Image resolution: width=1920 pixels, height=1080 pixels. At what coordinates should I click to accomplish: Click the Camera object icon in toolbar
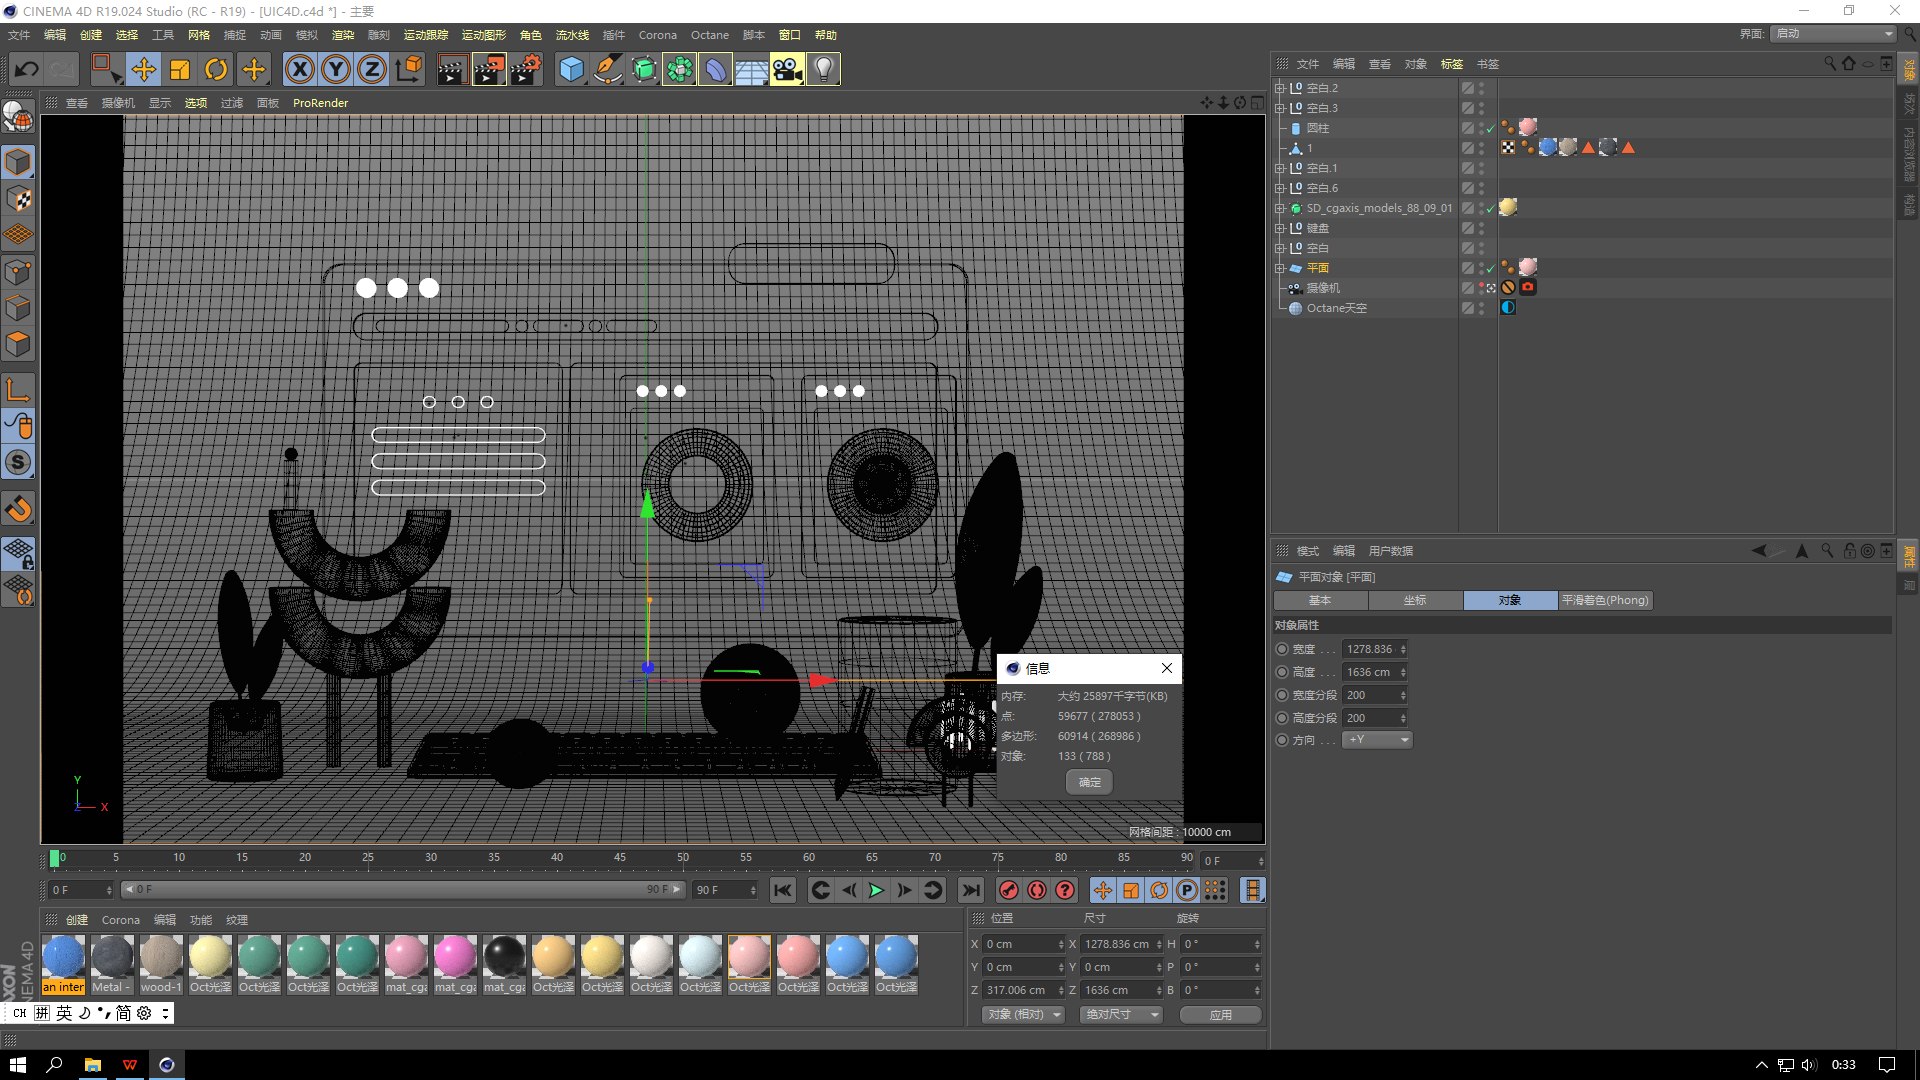(787, 69)
